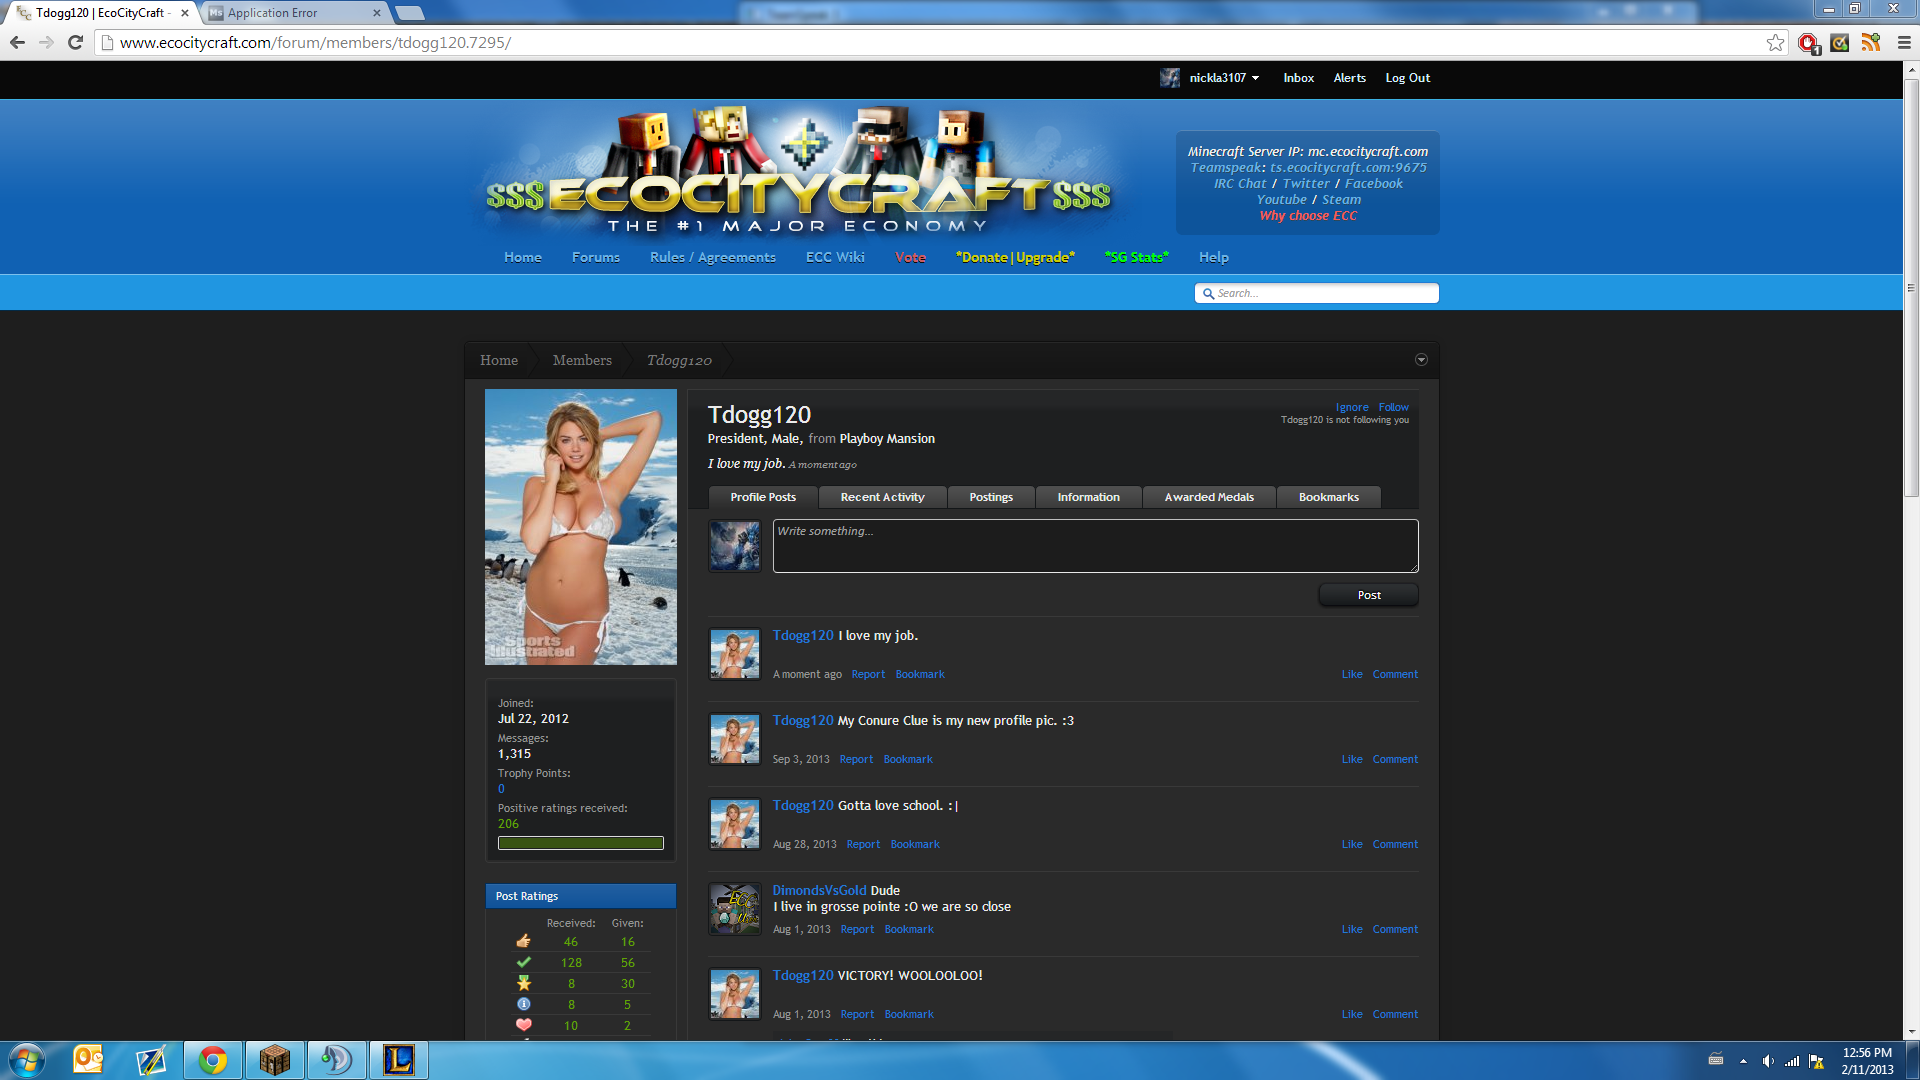Open the ECC Wiki link

[835, 257]
